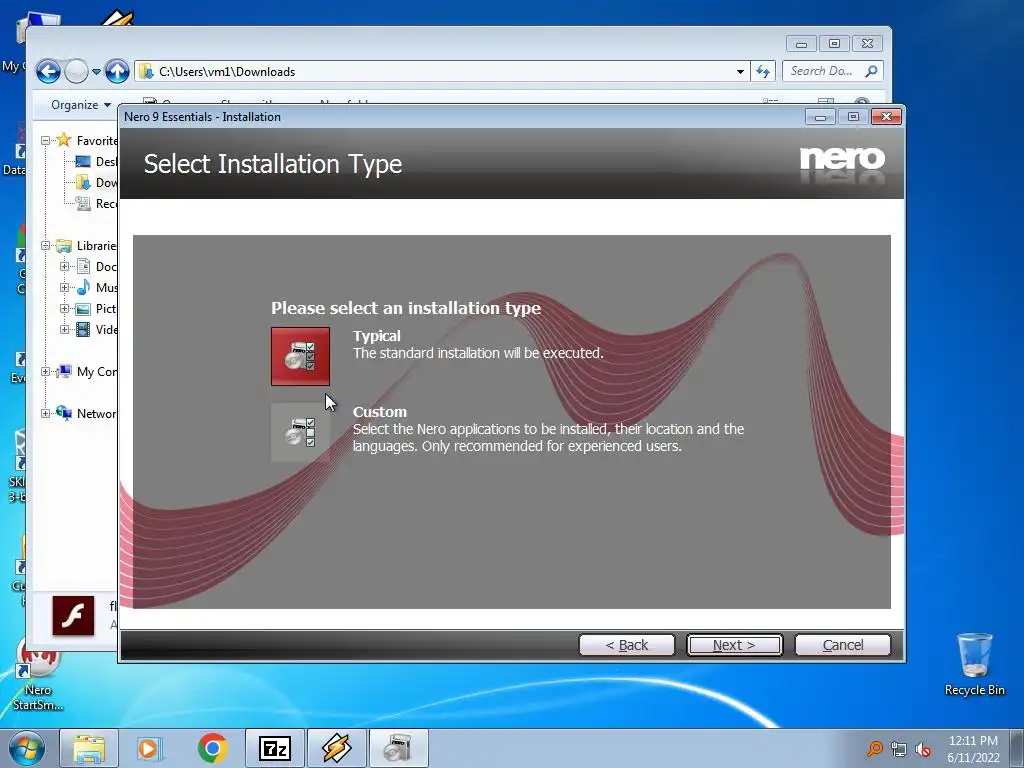Open the Explorer recent pages dropdown arrow

tap(96, 72)
